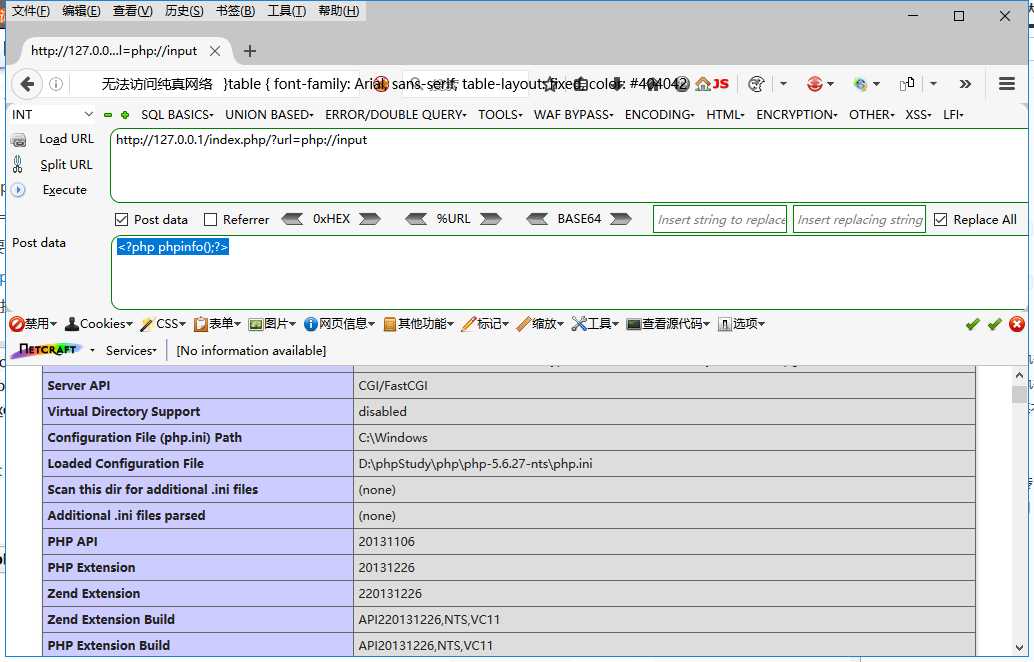The image size is (1034, 662).
Task: Click the first green checkmark icon
Action: click(973, 324)
